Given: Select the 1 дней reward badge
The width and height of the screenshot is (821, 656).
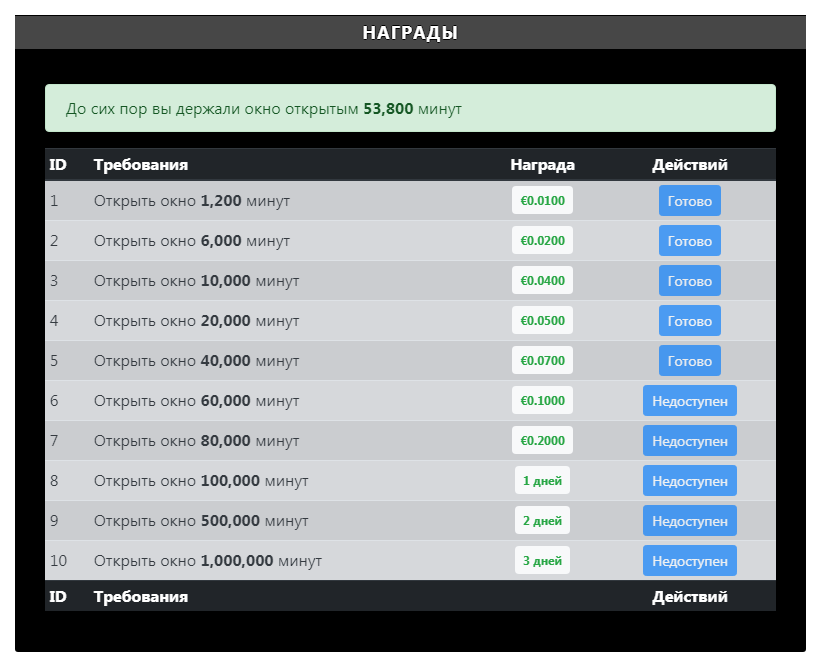Looking at the screenshot, I should tap(542, 481).
